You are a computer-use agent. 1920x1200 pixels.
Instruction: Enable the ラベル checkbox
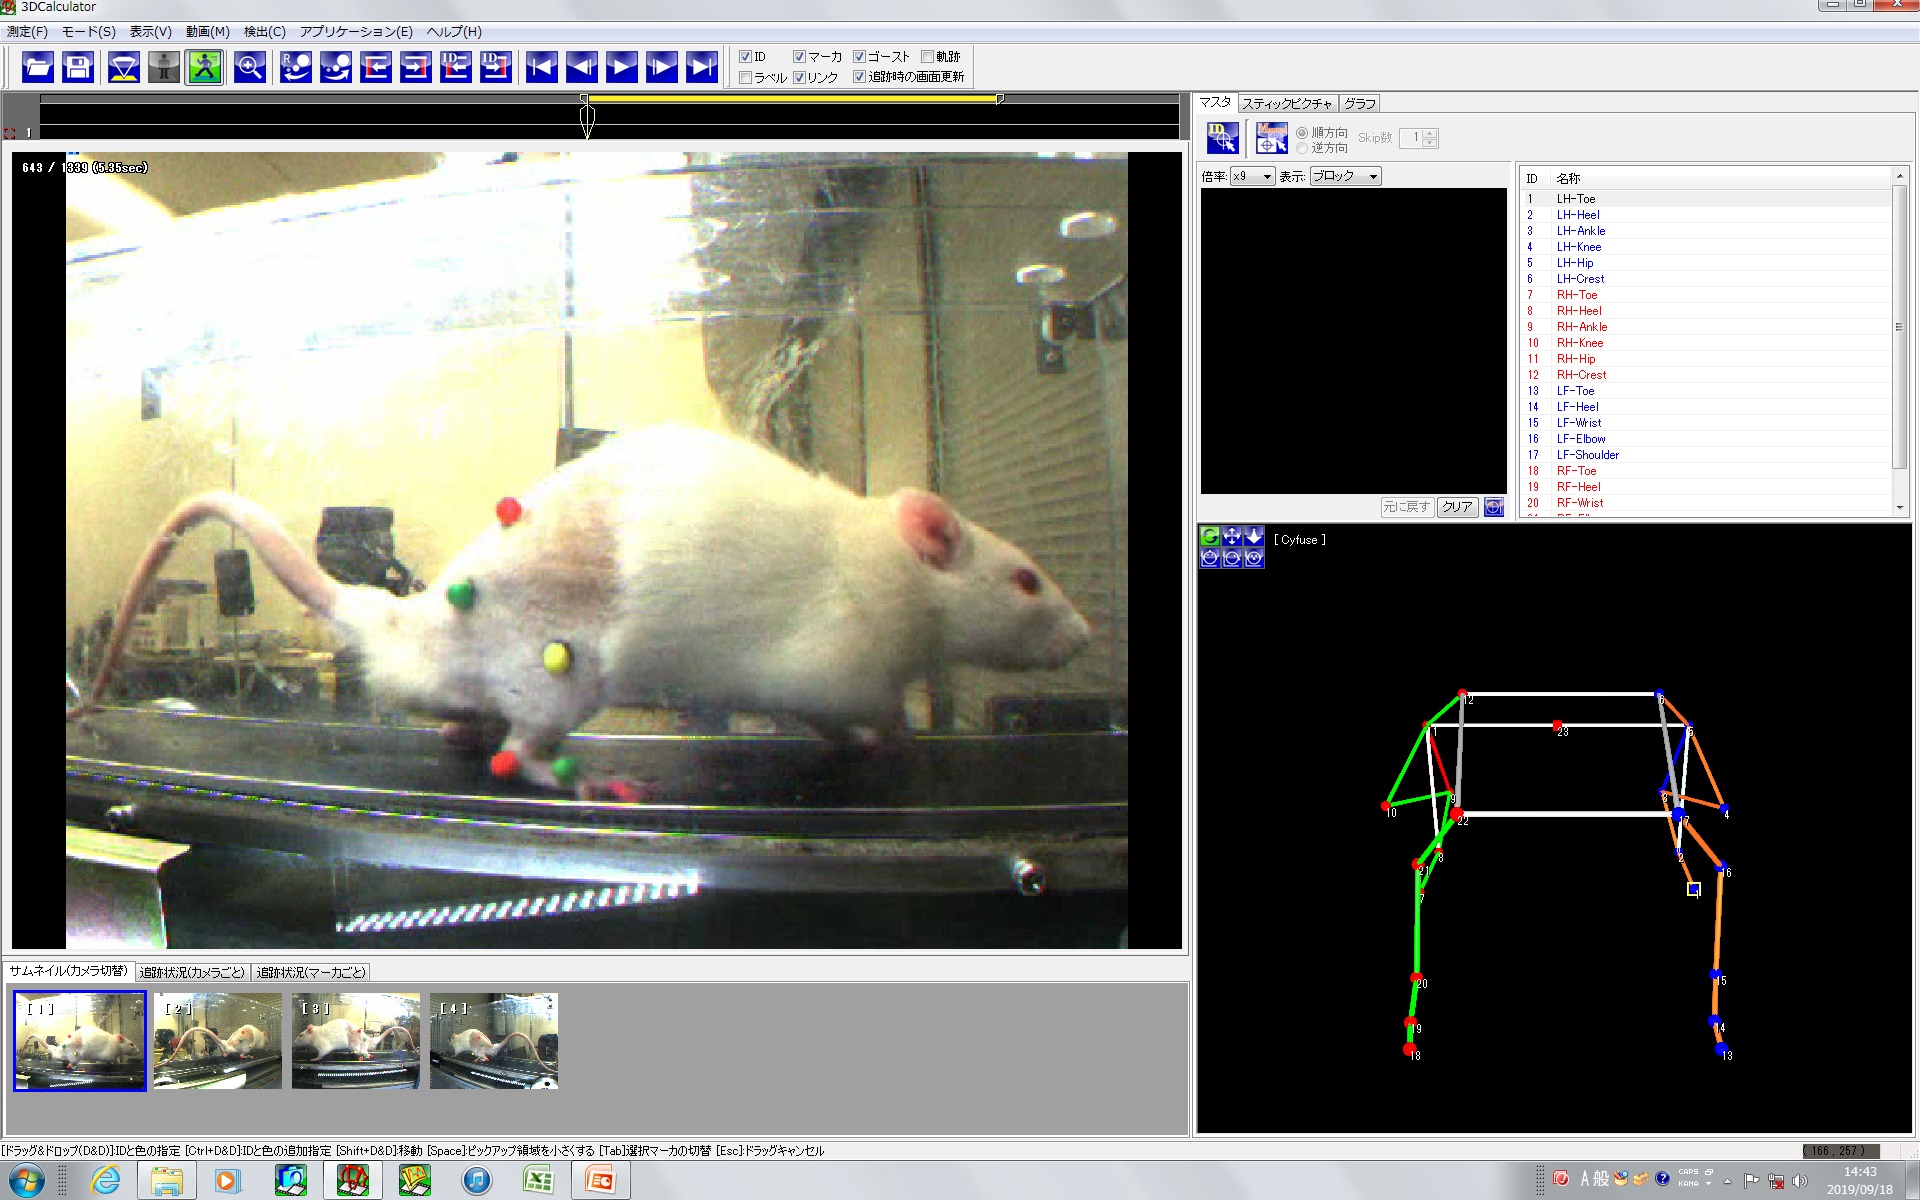click(x=745, y=77)
